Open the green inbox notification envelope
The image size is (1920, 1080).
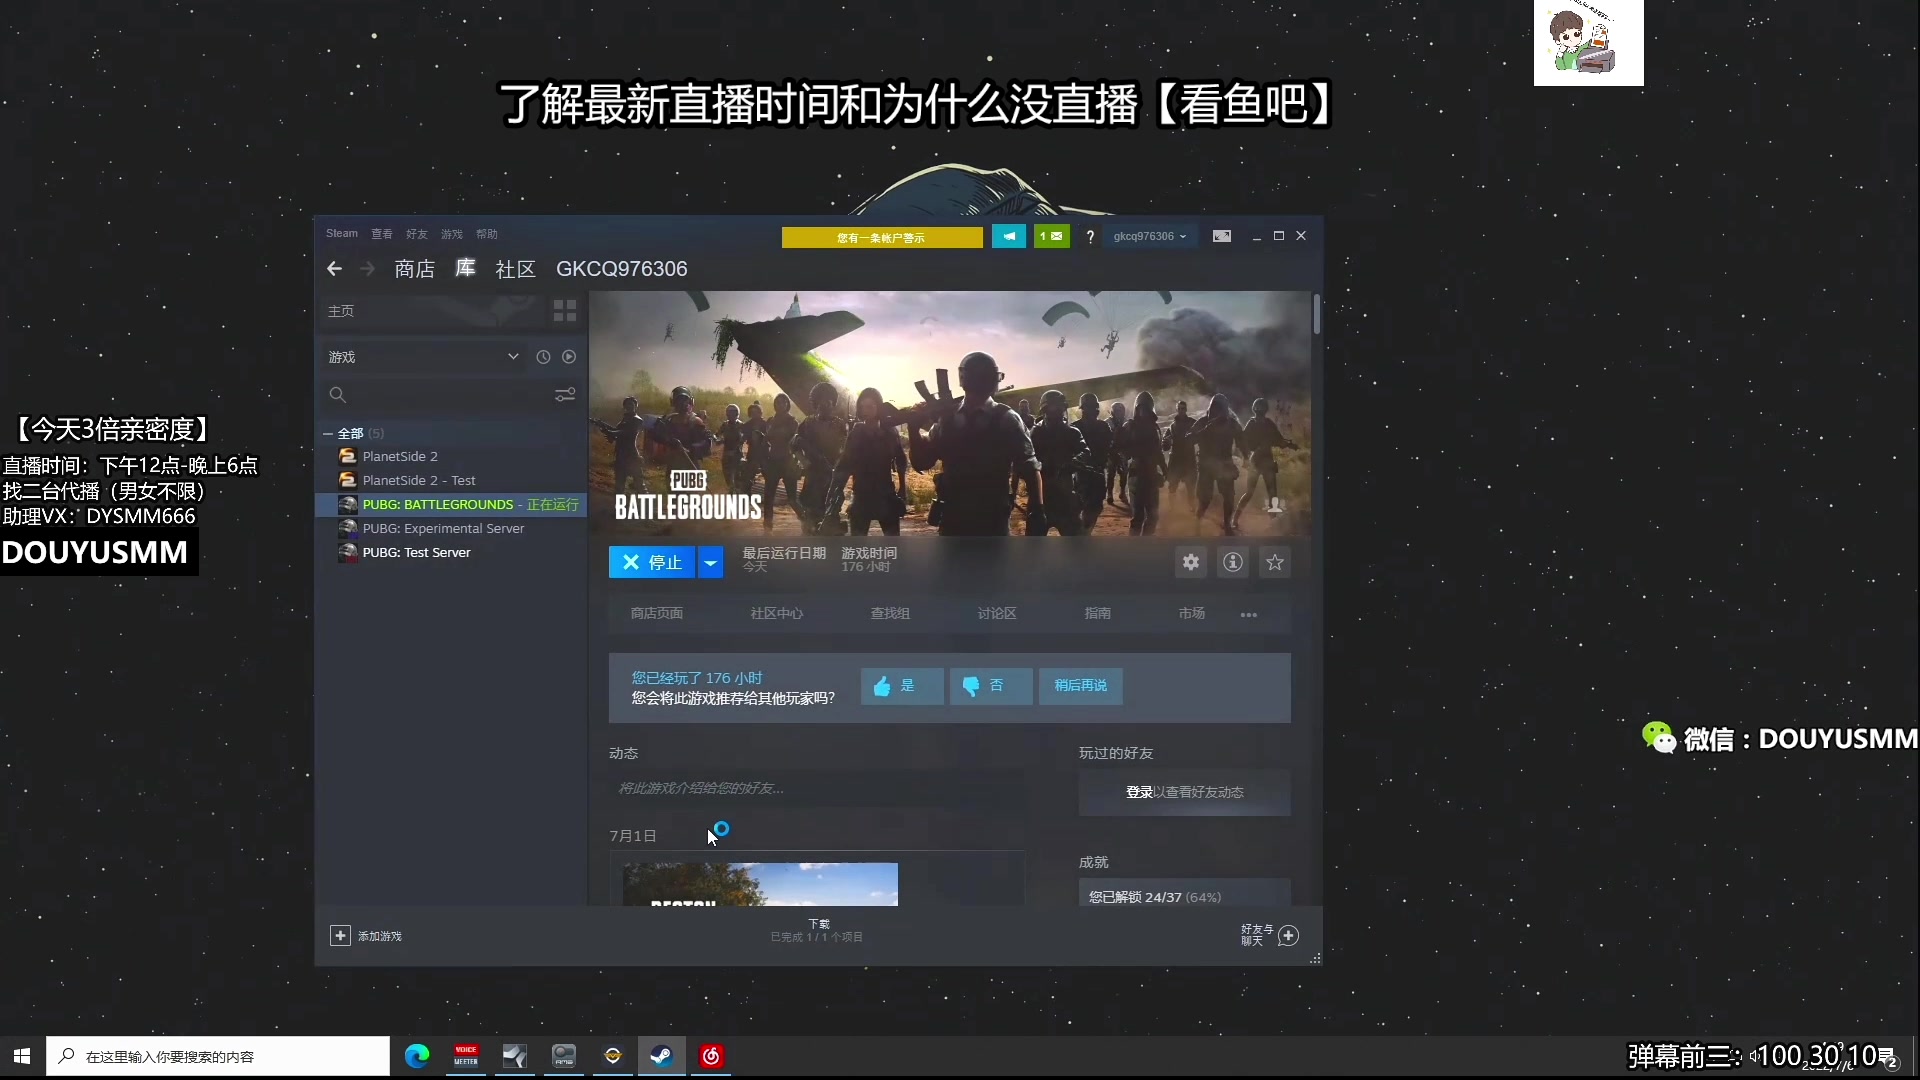tap(1052, 236)
